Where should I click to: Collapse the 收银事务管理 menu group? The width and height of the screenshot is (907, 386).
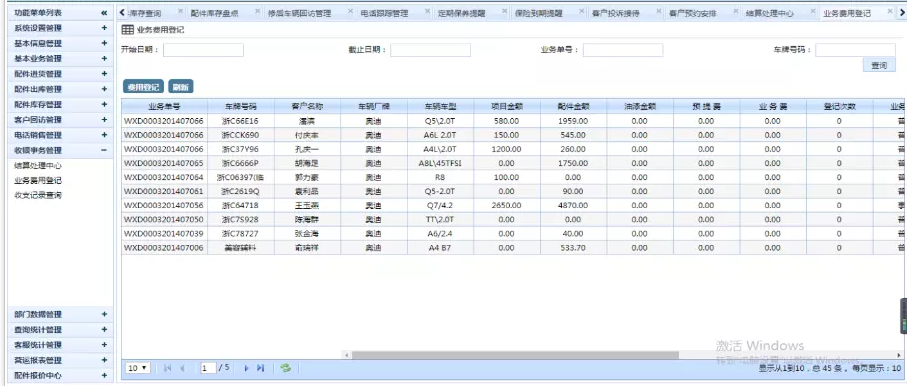tap(104, 150)
